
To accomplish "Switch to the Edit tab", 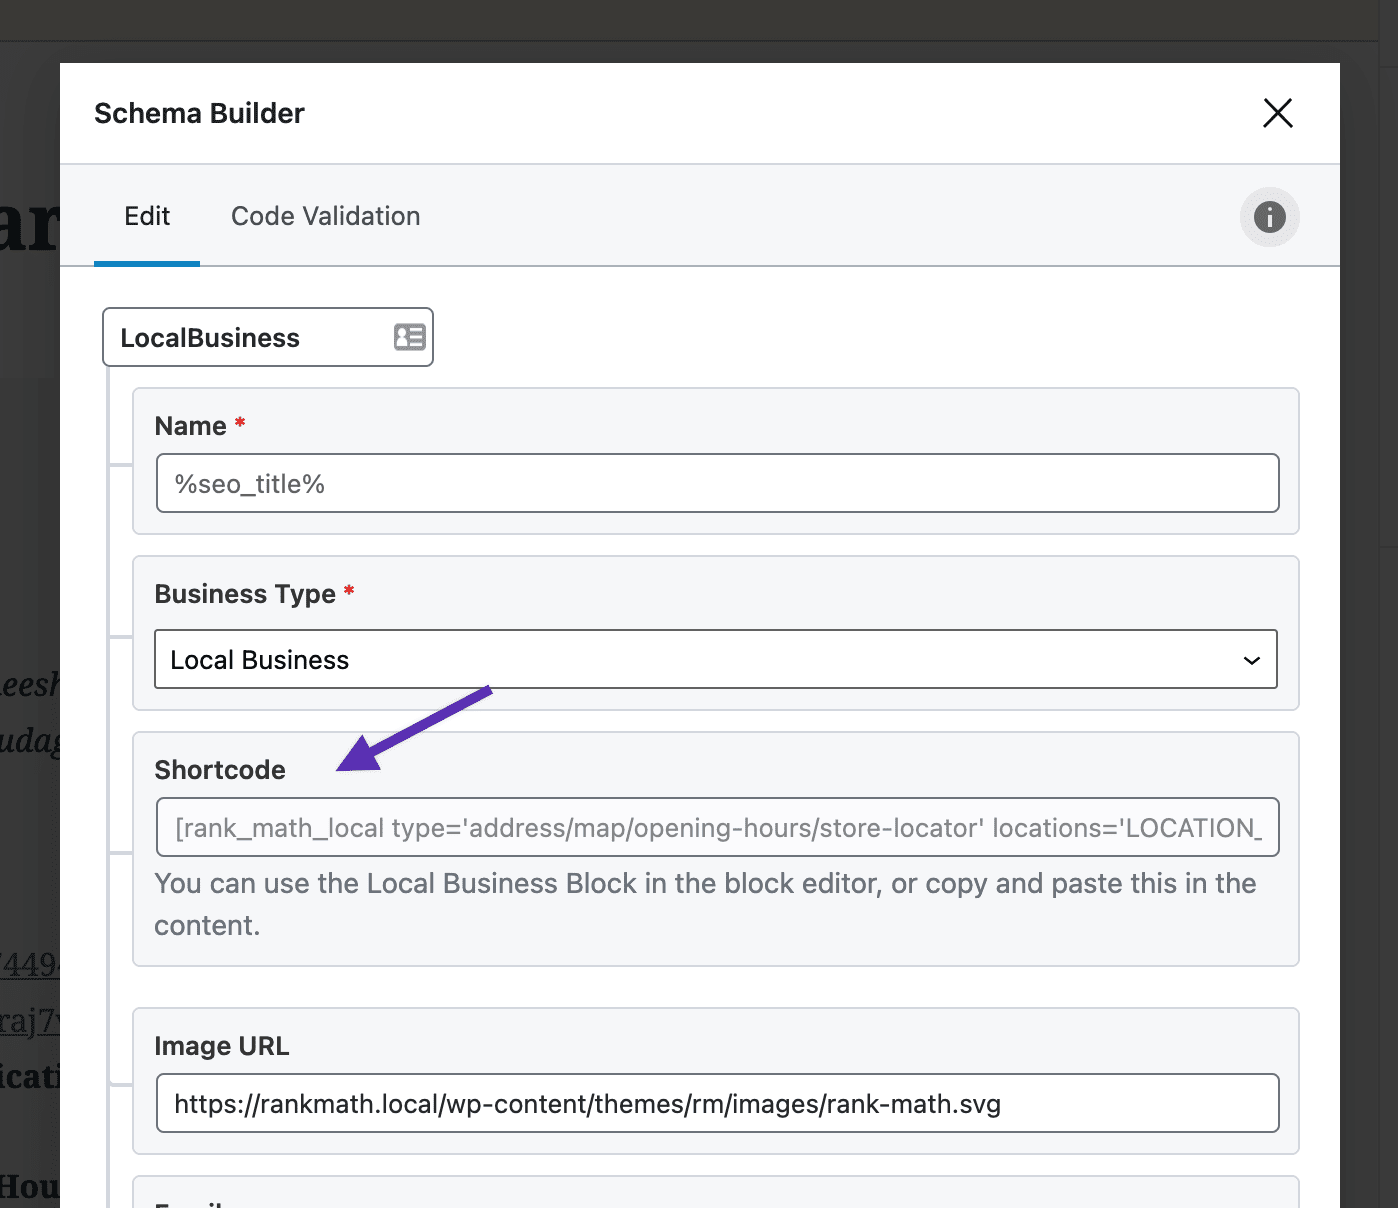I will click(x=147, y=216).
